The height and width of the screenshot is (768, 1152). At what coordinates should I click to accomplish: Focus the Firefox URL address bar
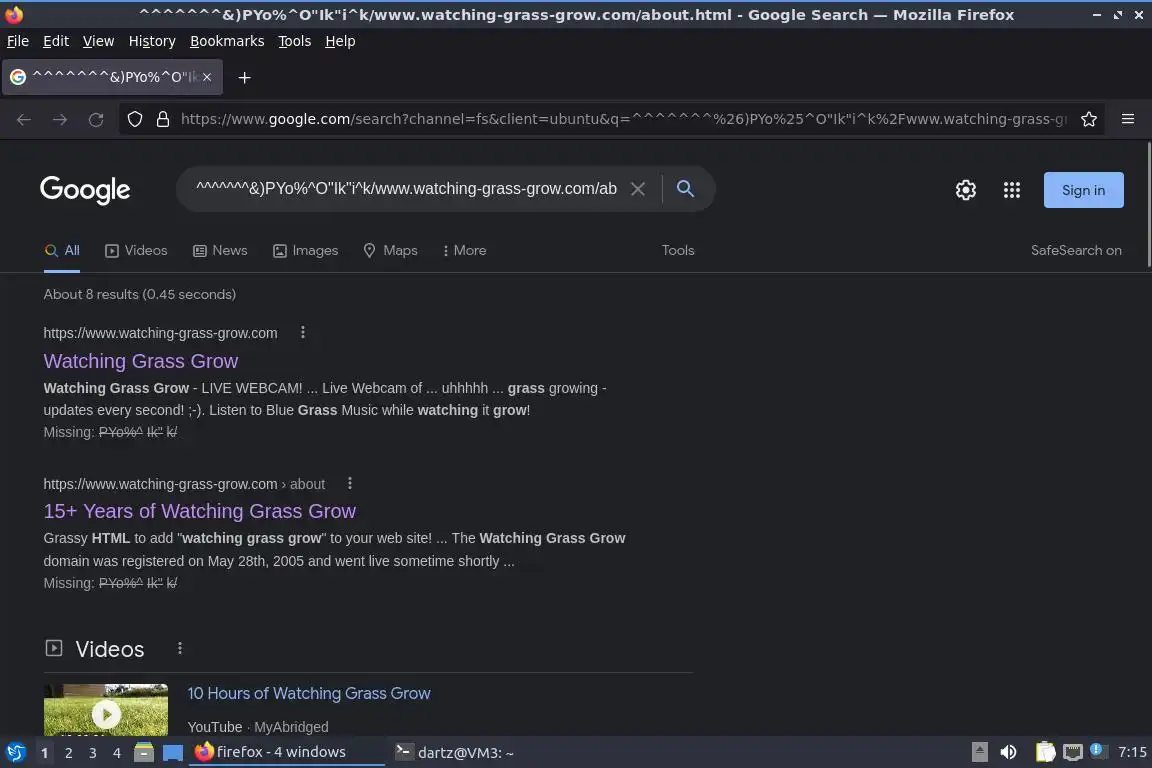pyautogui.click(x=623, y=119)
